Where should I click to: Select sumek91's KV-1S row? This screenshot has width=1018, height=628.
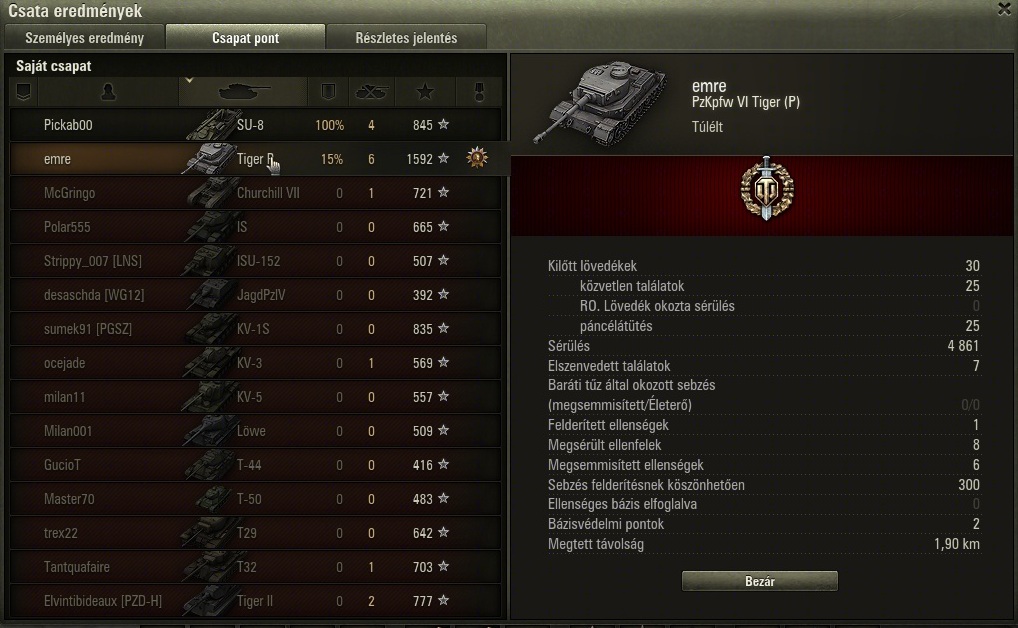(x=255, y=329)
